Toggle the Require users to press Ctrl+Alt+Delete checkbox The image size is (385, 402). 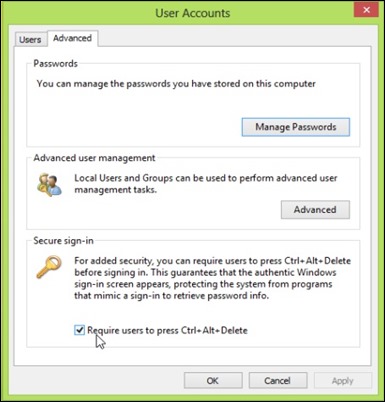79,330
